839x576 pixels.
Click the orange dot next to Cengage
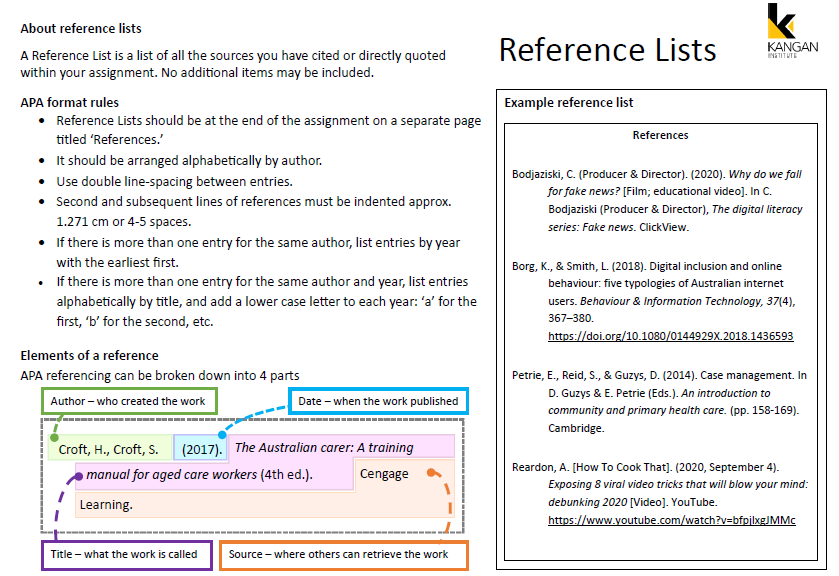(x=431, y=473)
